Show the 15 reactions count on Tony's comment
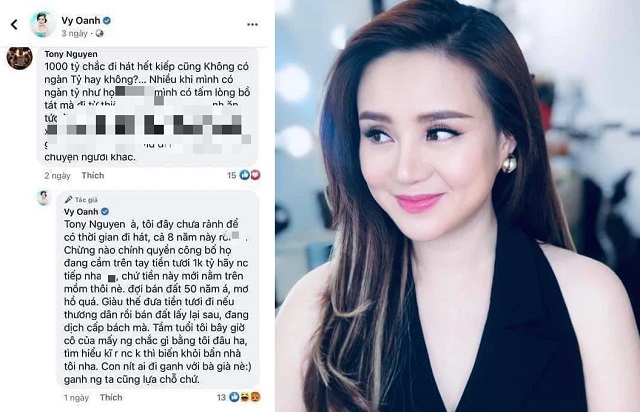Viewport: 640px width, 412px height. [231, 176]
